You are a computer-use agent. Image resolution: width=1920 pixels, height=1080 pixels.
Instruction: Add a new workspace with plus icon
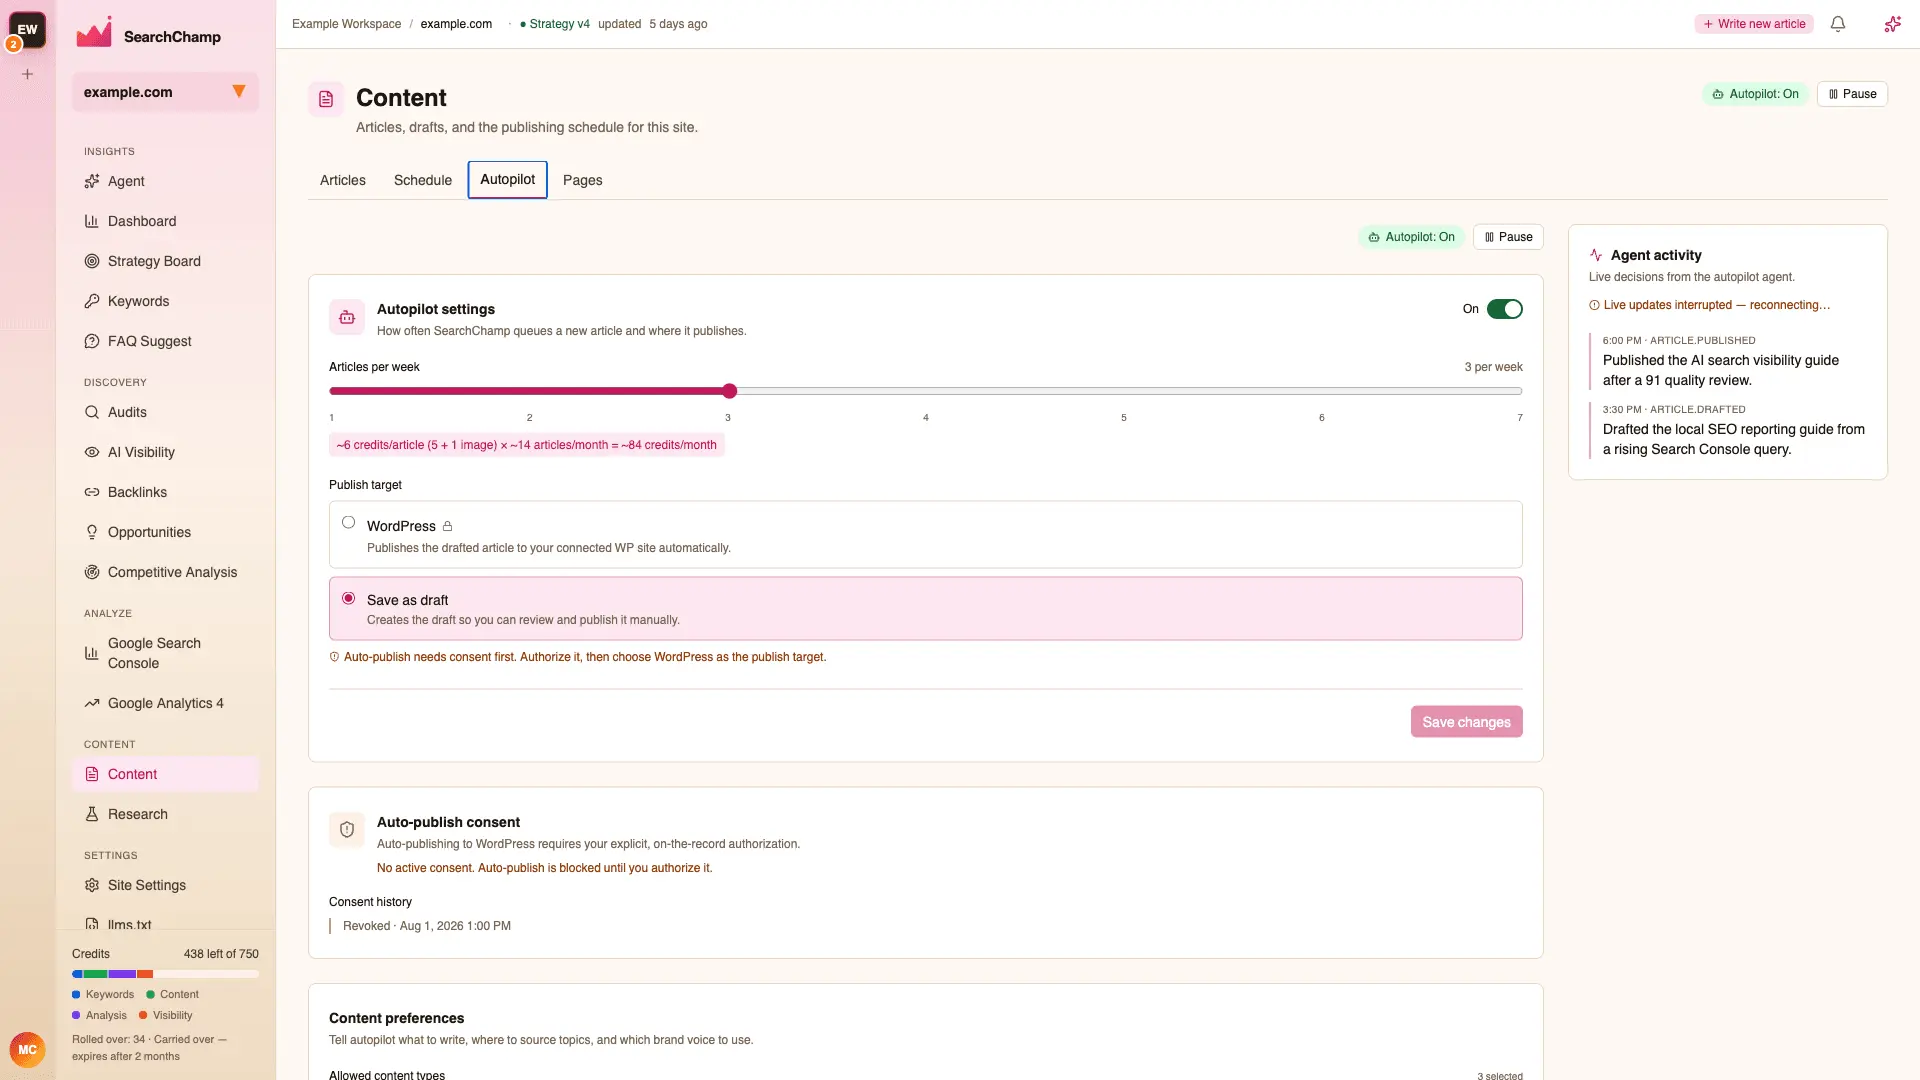[28, 74]
